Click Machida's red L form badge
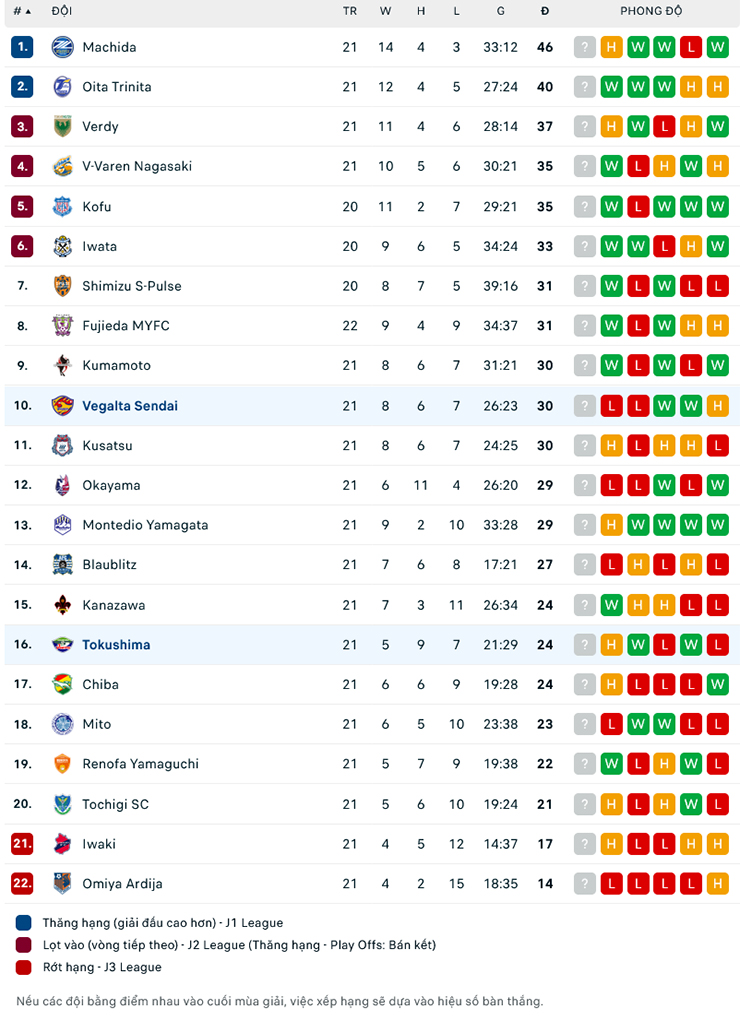 pyautogui.click(x=691, y=47)
